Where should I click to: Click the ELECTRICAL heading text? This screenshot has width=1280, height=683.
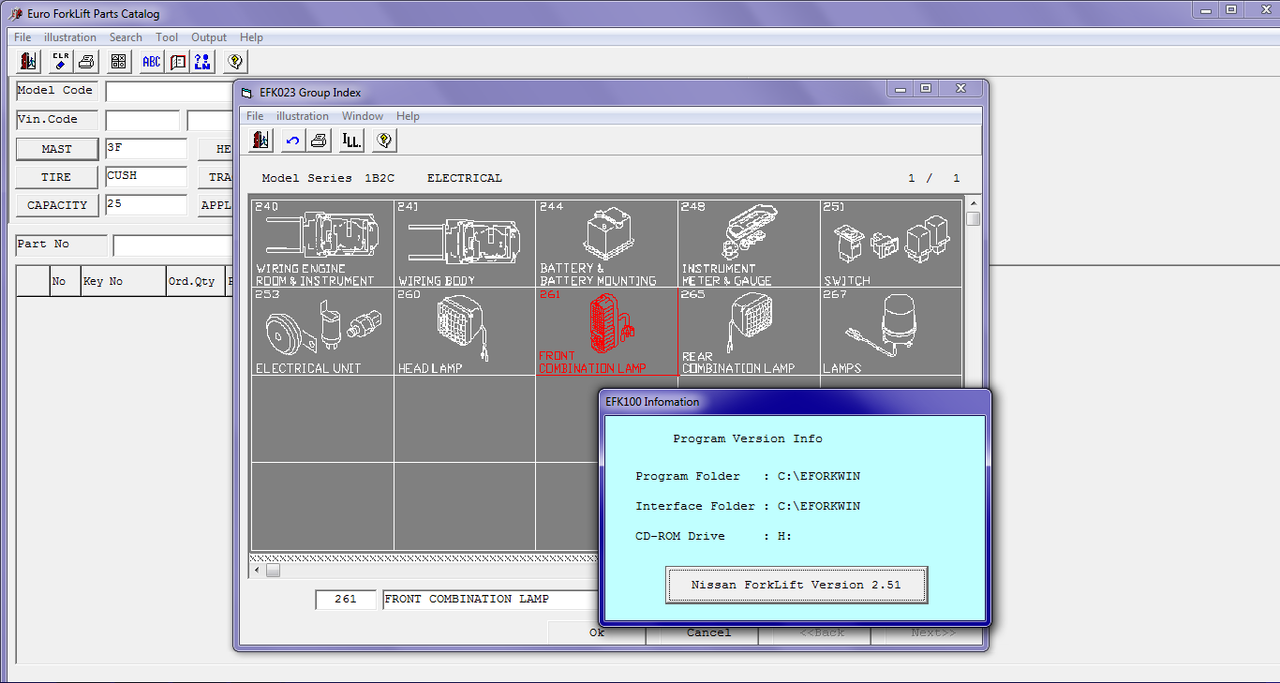[465, 178]
